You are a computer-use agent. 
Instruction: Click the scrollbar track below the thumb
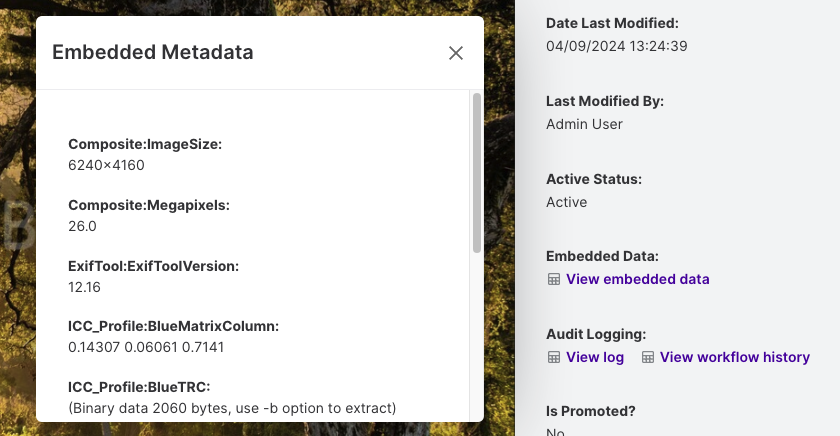pyautogui.click(x=477, y=337)
